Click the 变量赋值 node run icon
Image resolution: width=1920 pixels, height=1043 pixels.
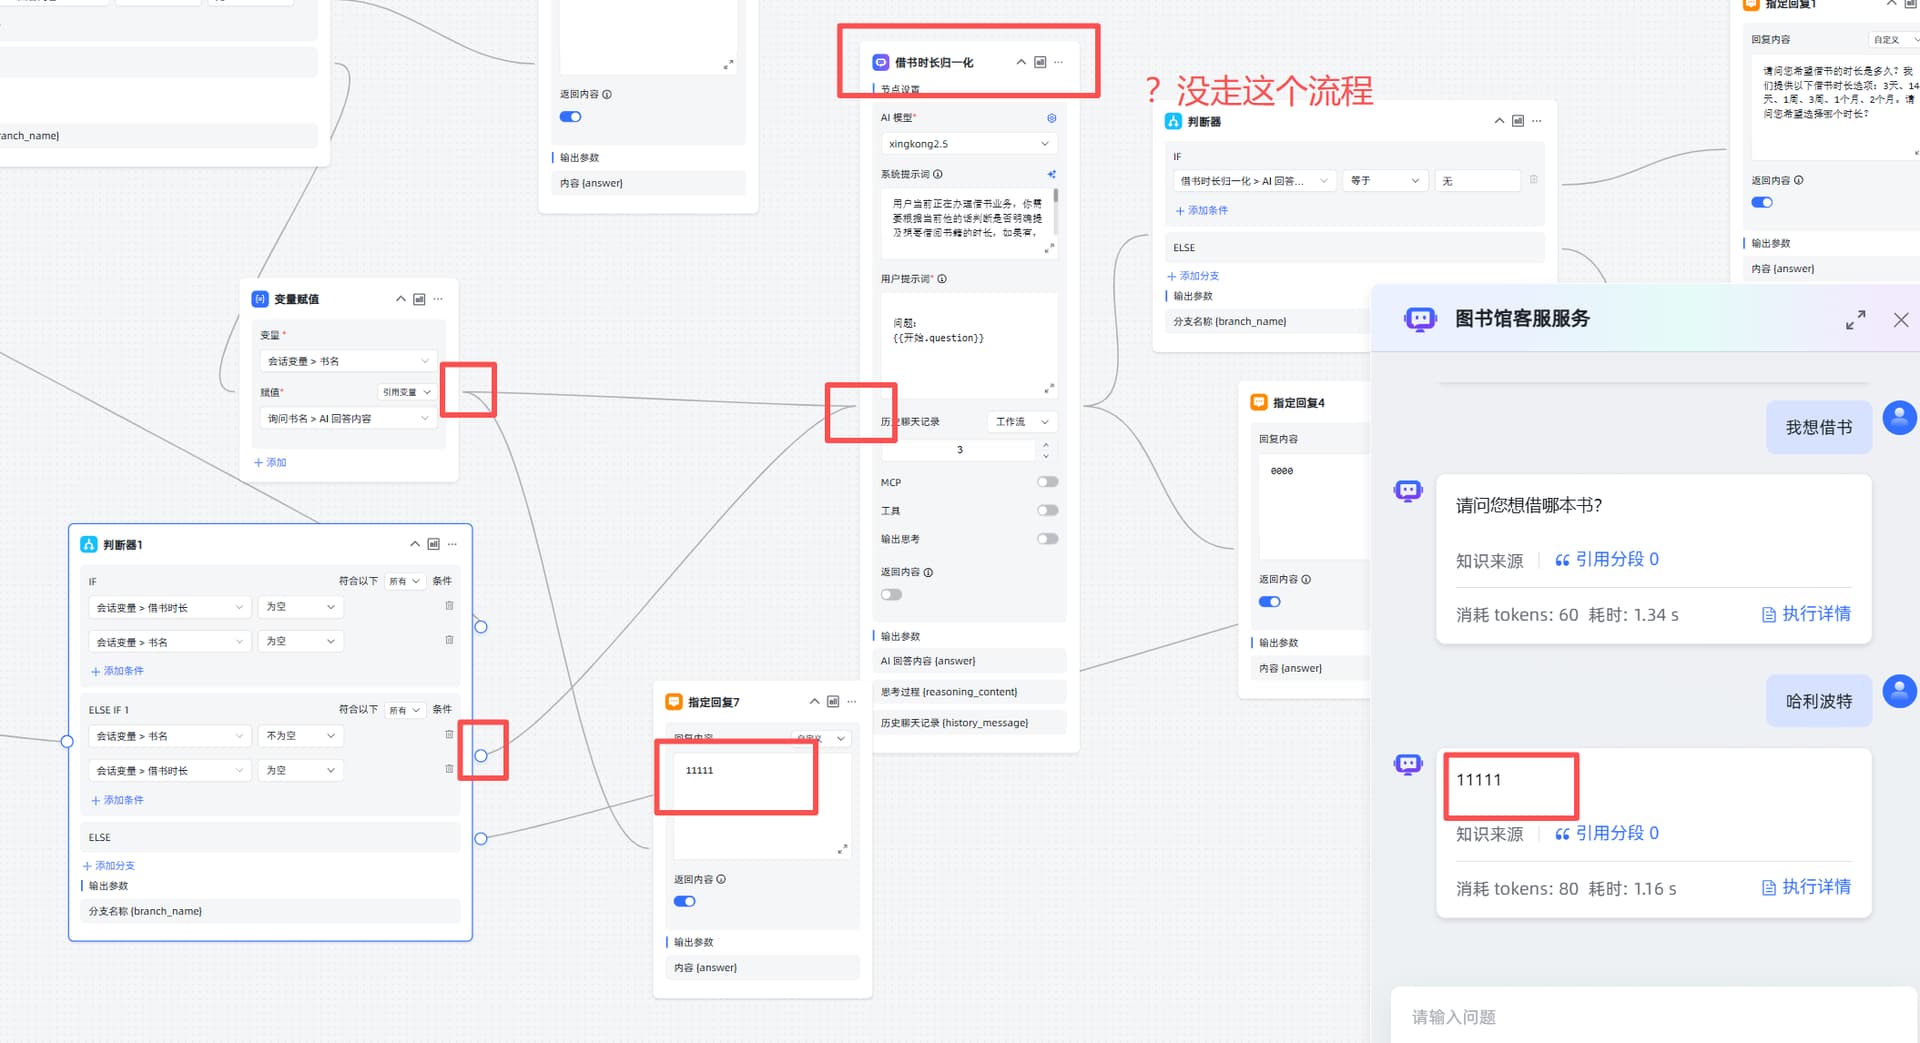click(419, 299)
